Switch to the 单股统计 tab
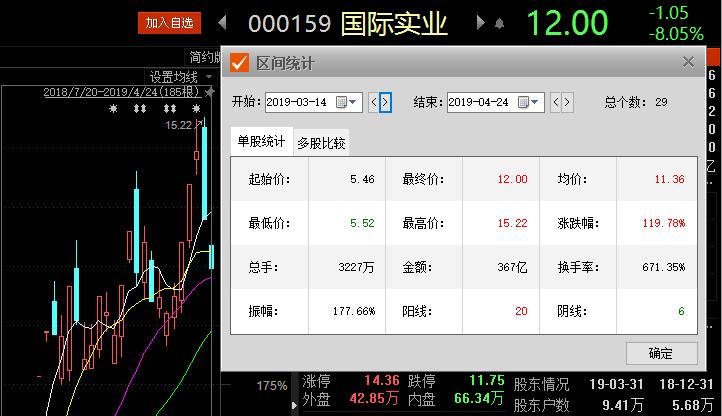This screenshot has height=416, width=722. 262,141
